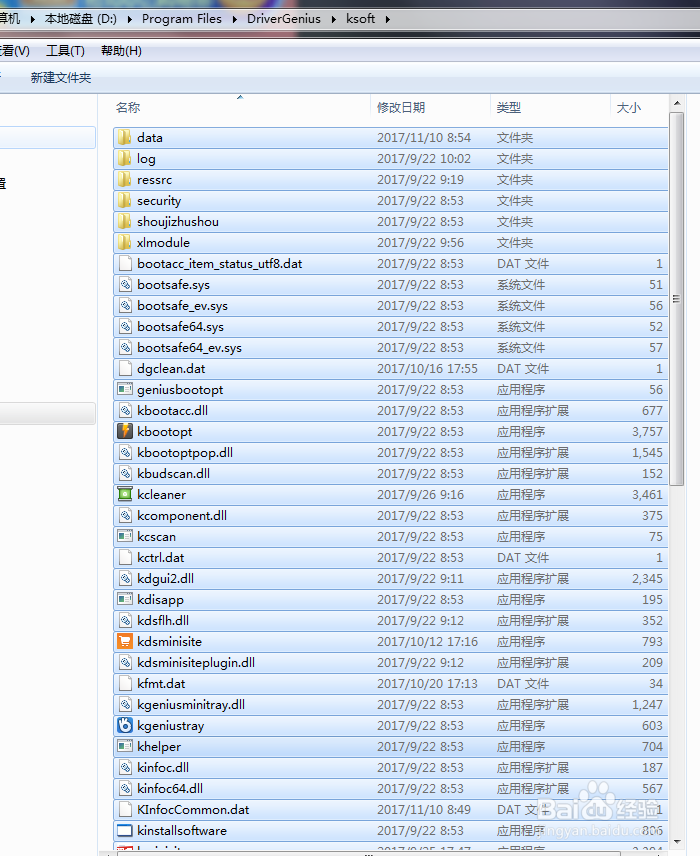Screen dimensions: 700x856
Task: Click date 2017/11/10 8:54 of data folder
Action: click(x=424, y=138)
